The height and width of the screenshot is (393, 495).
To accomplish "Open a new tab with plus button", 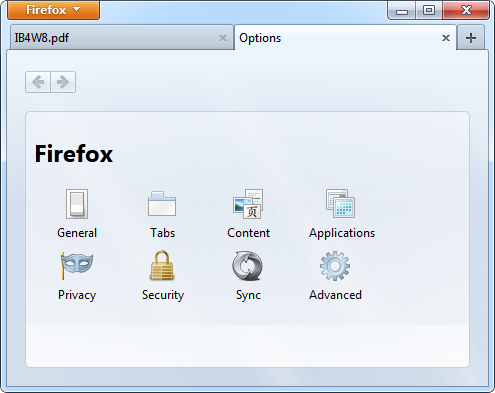I will click(471, 38).
